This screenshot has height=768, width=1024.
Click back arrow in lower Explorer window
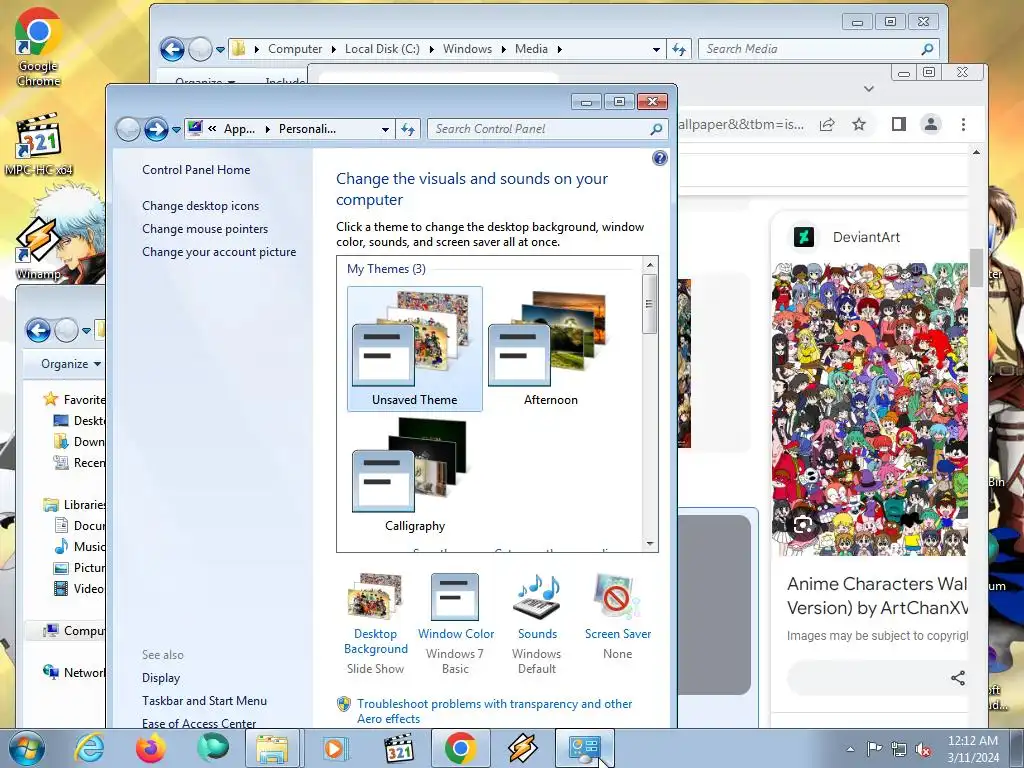38,330
